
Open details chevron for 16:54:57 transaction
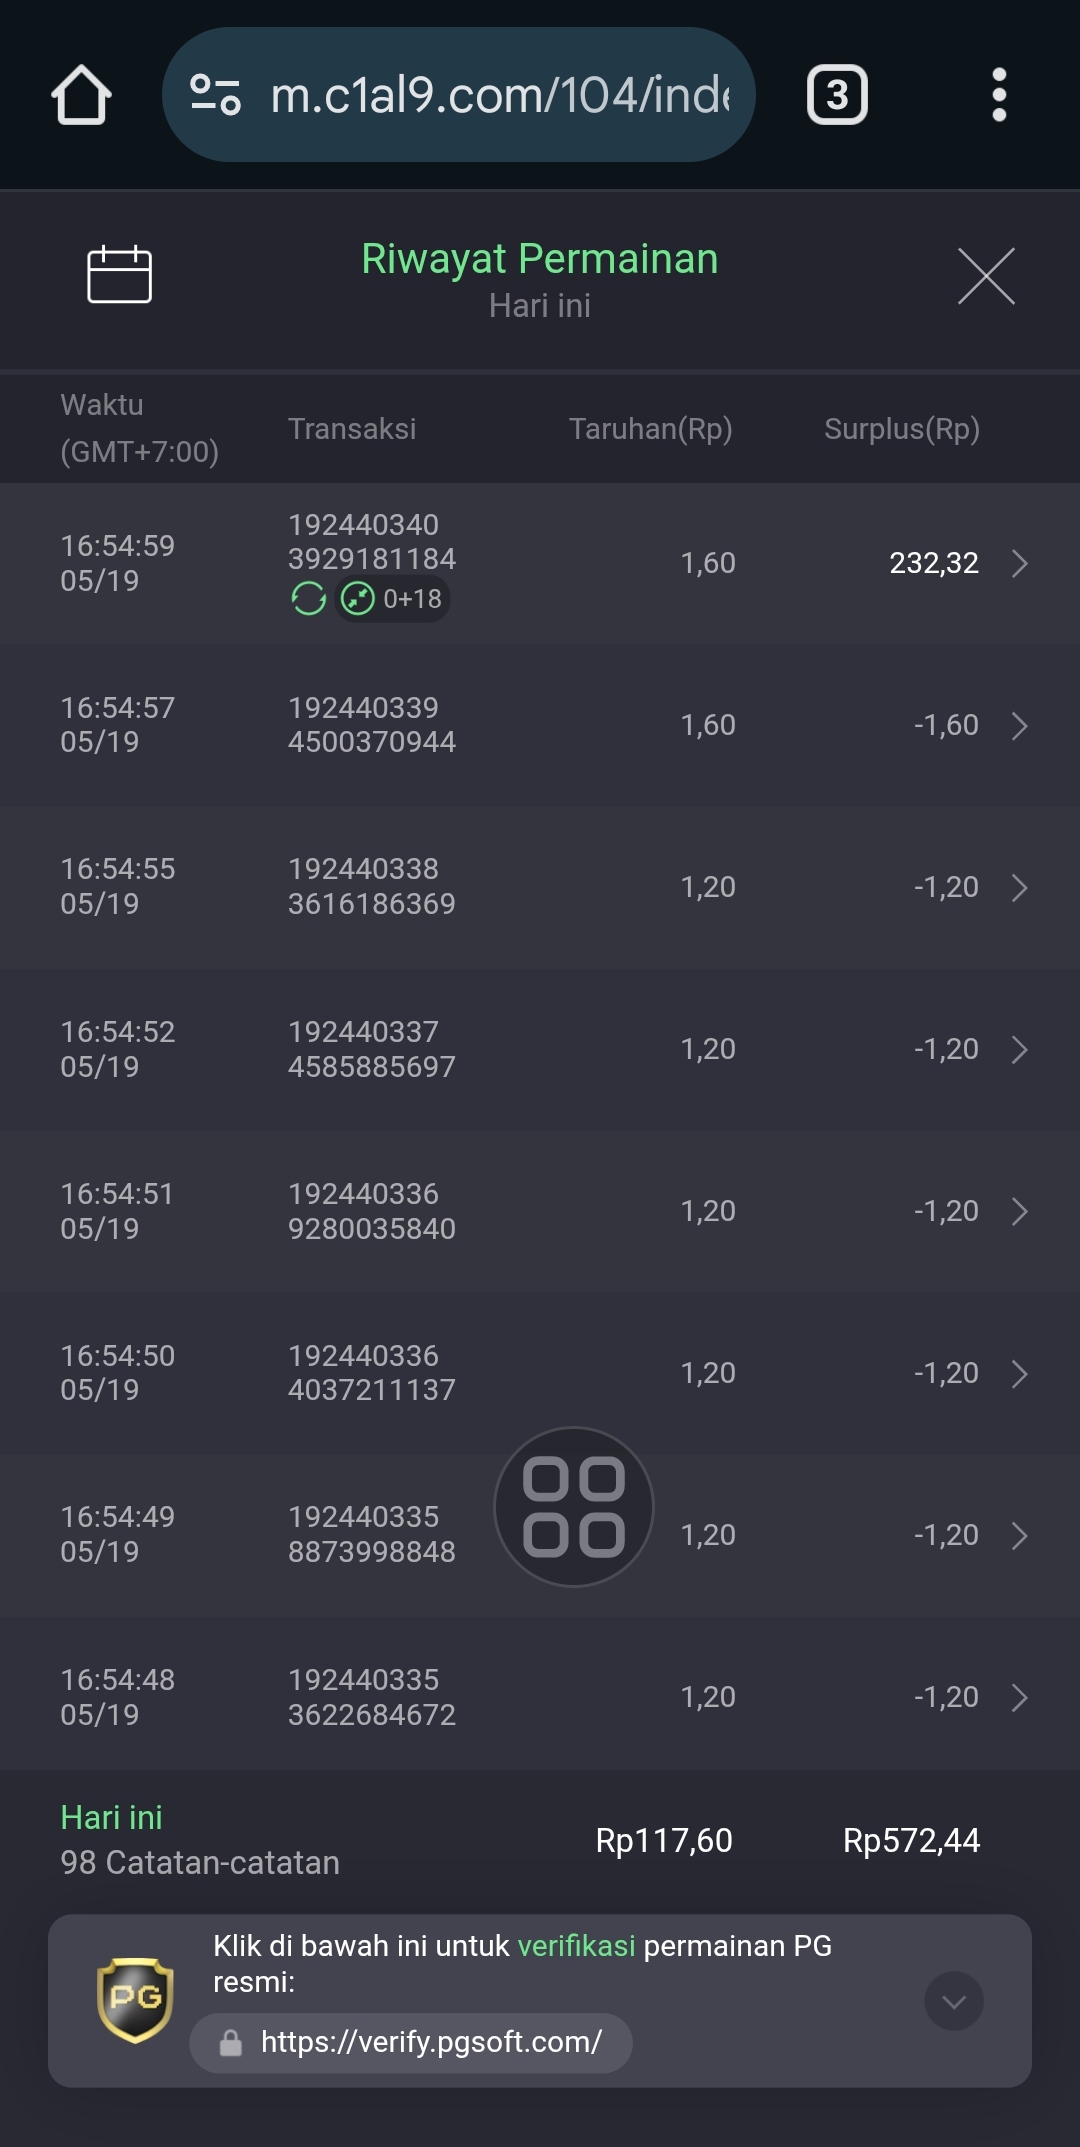click(x=1019, y=725)
